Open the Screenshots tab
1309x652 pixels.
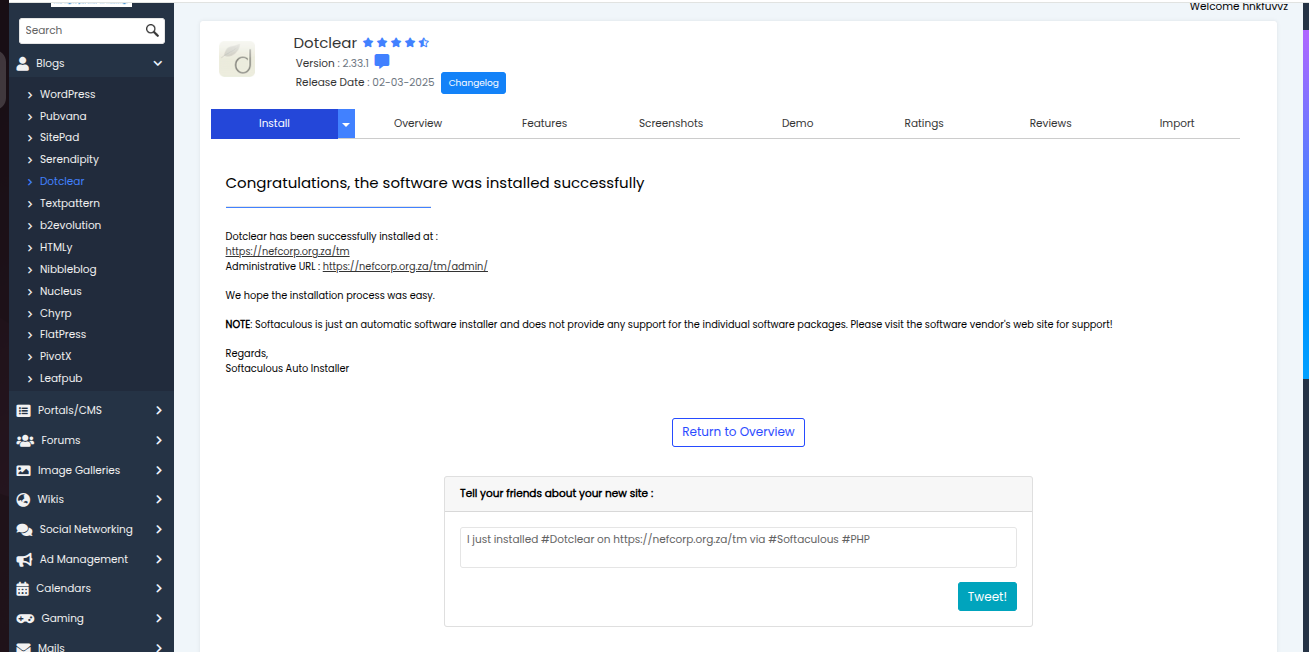671,124
